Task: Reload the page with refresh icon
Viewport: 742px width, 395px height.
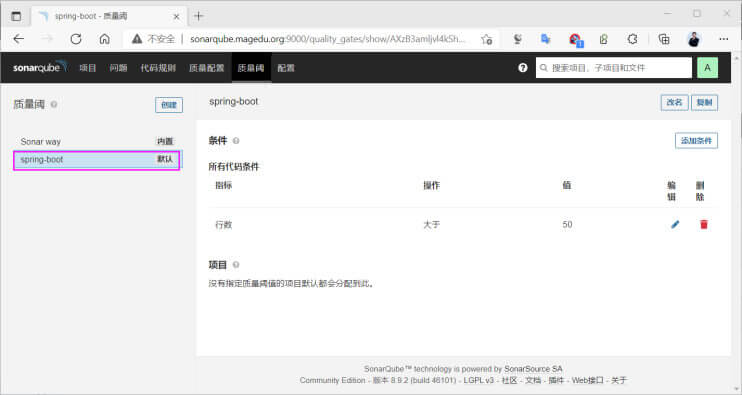Action: [x=76, y=39]
